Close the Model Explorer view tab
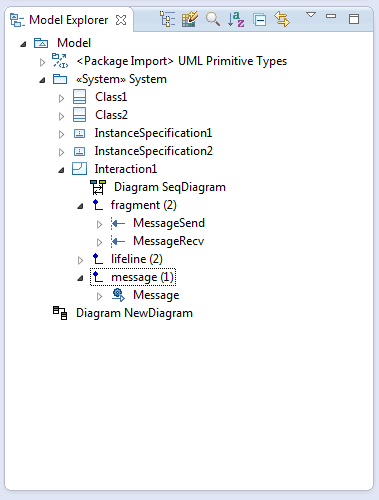Viewport: 379px width, 500px height. tap(121, 20)
